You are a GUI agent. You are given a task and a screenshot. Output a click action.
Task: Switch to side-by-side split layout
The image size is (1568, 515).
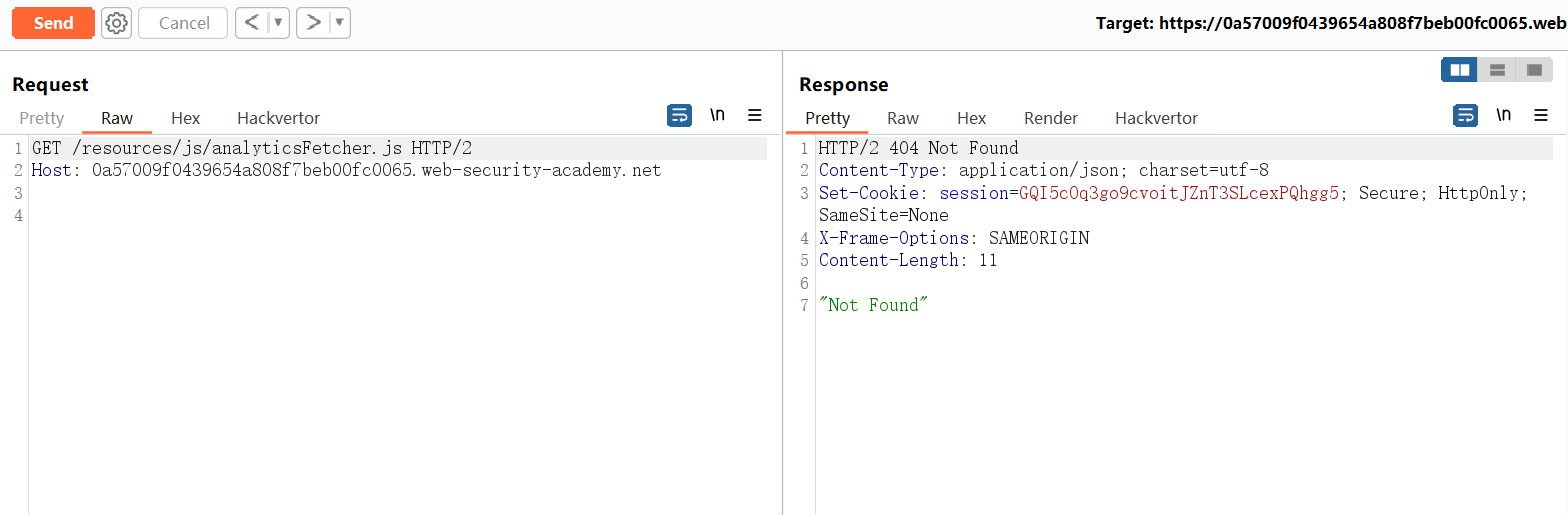1459,70
